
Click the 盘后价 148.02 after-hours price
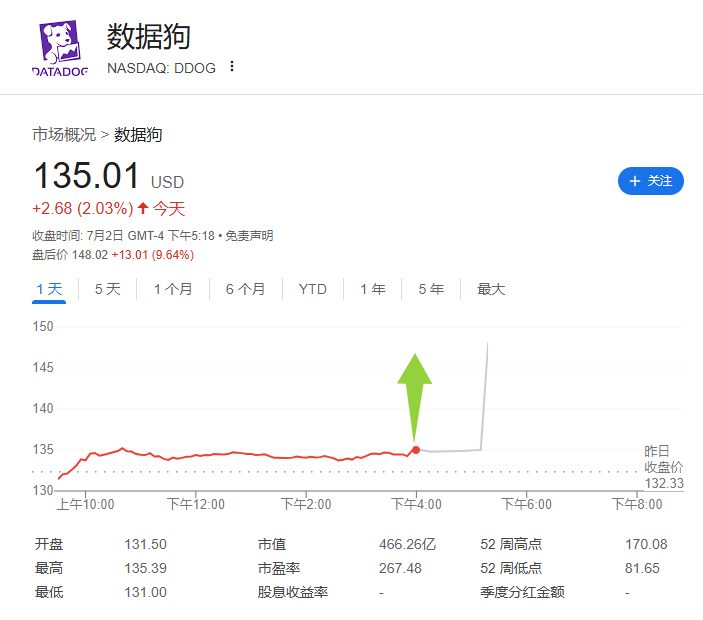tap(70, 255)
